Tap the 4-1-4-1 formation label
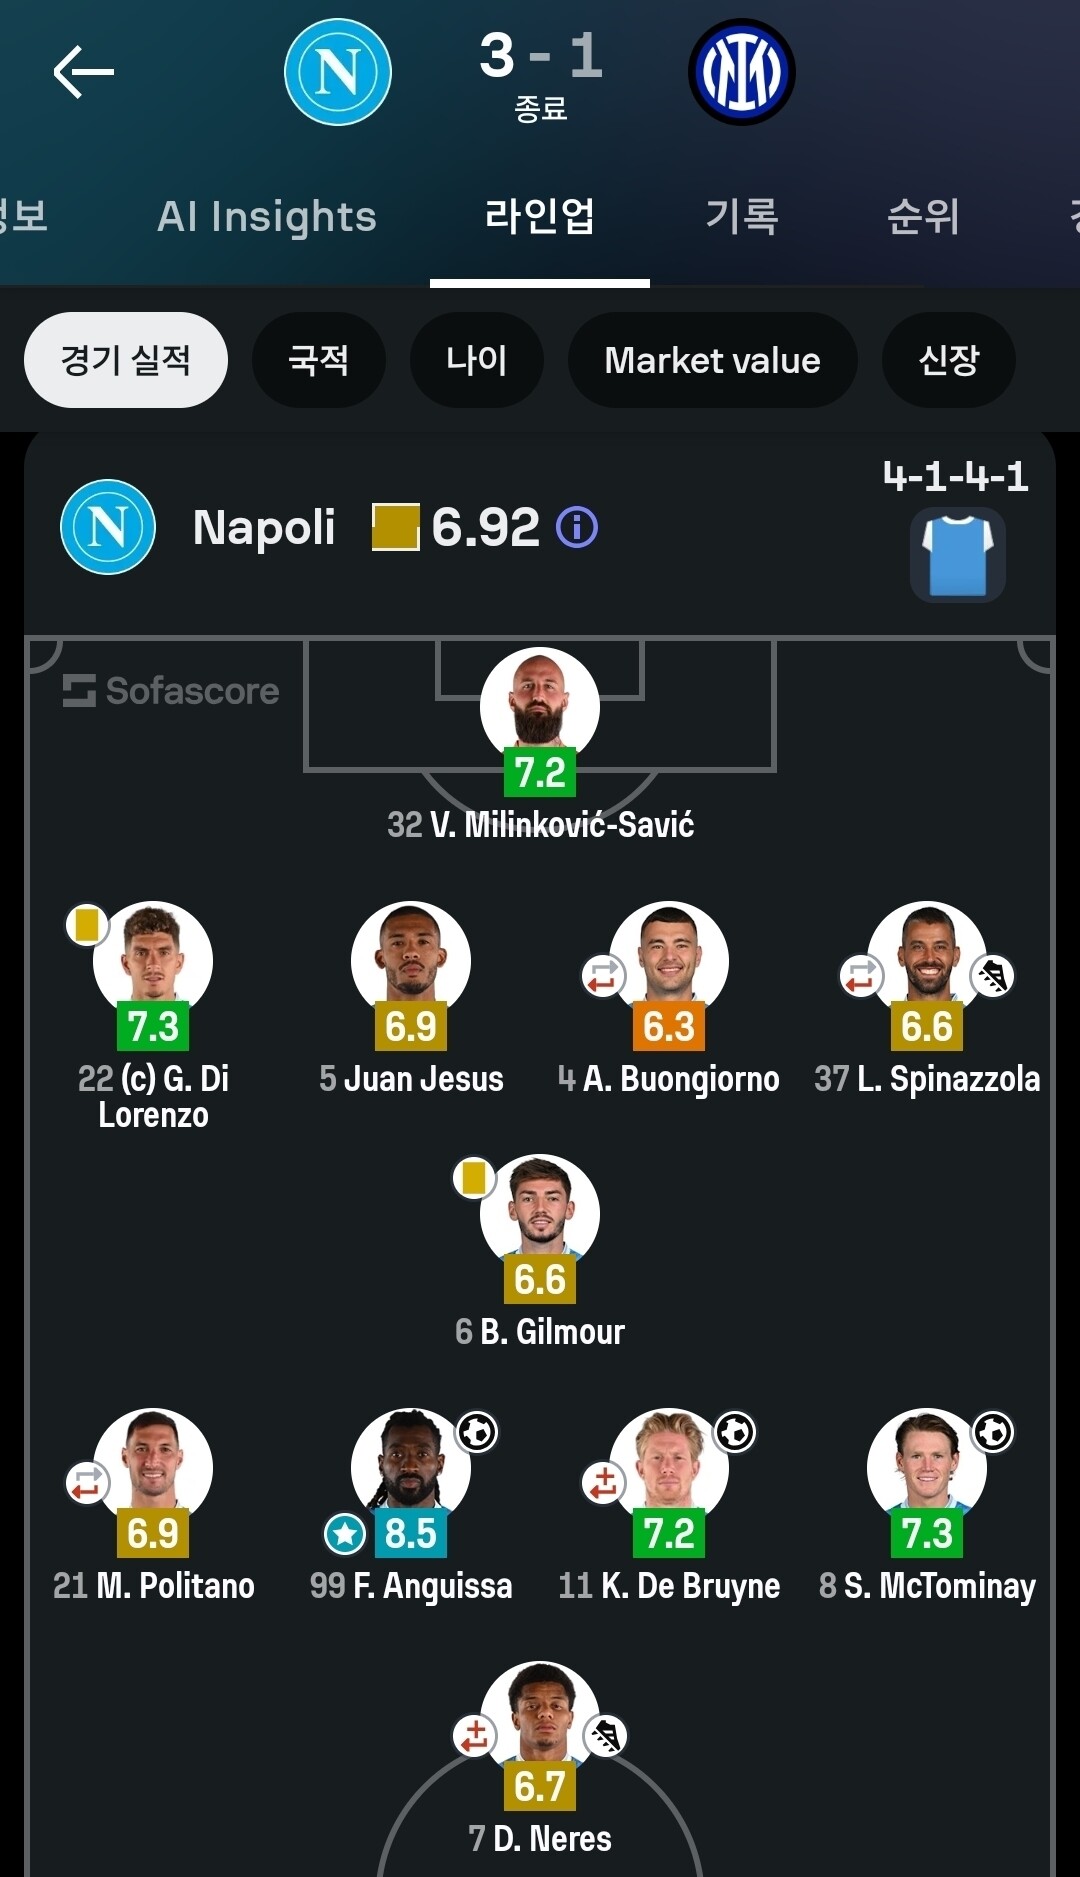The height and width of the screenshot is (1877, 1080). pos(956,476)
